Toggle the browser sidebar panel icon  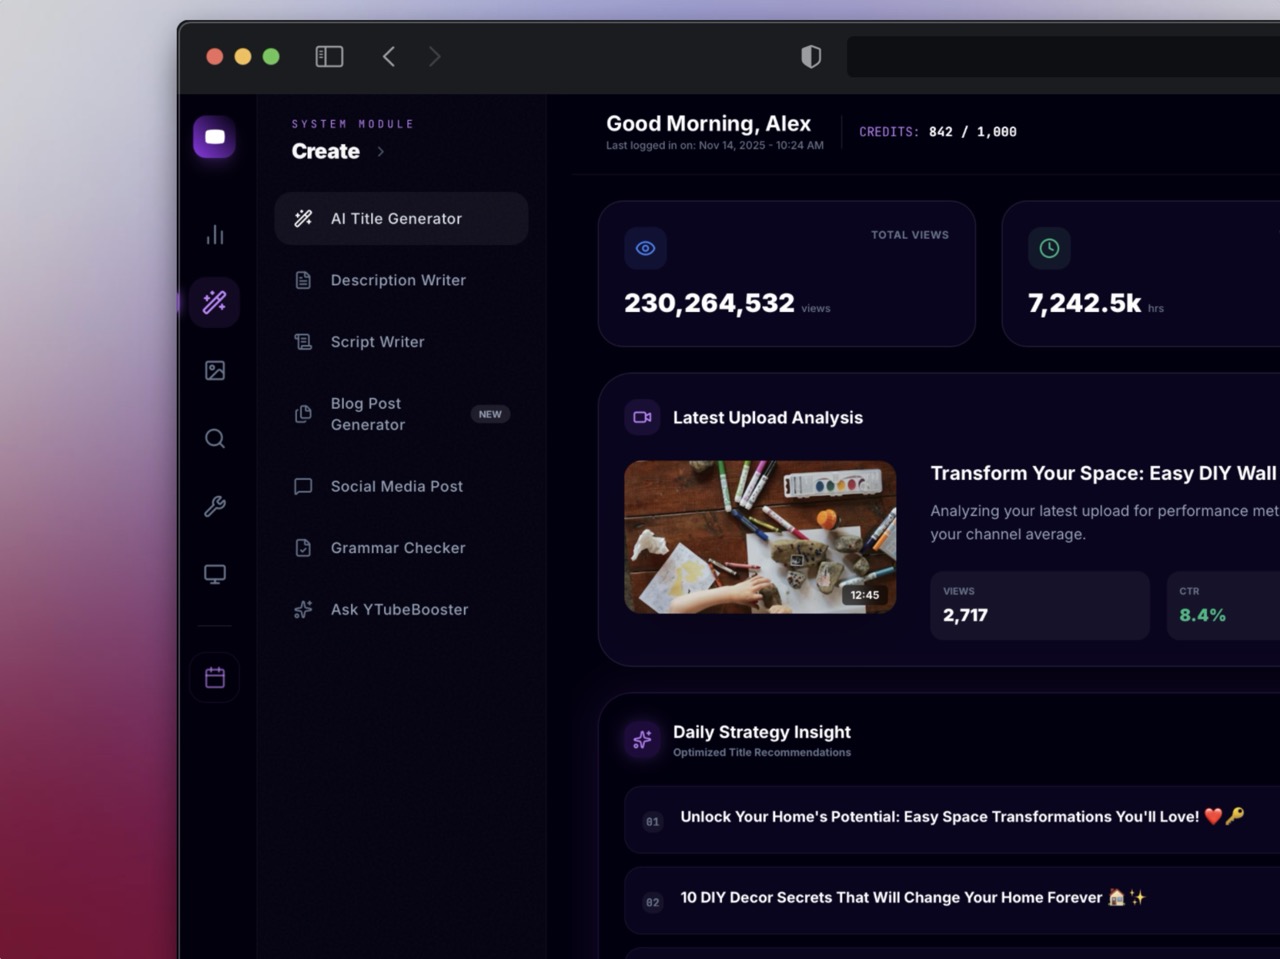[x=329, y=56]
